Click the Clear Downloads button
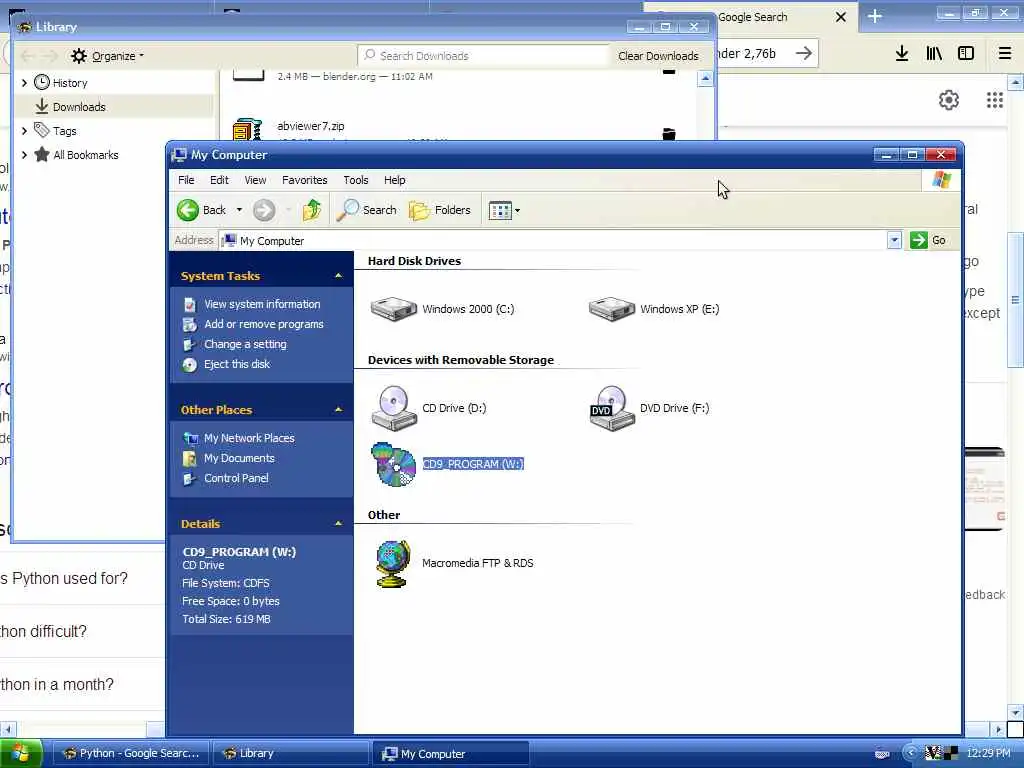The image size is (1024, 768). click(658, 56)
